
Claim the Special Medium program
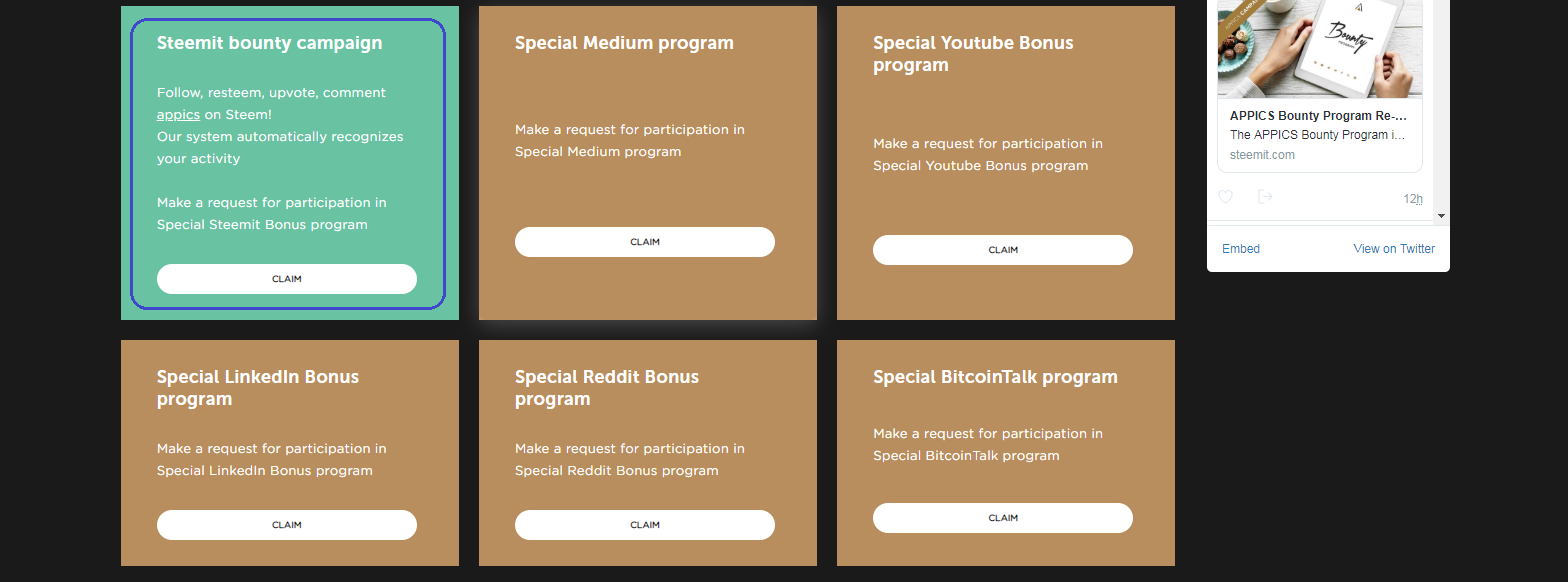[645, 242]
